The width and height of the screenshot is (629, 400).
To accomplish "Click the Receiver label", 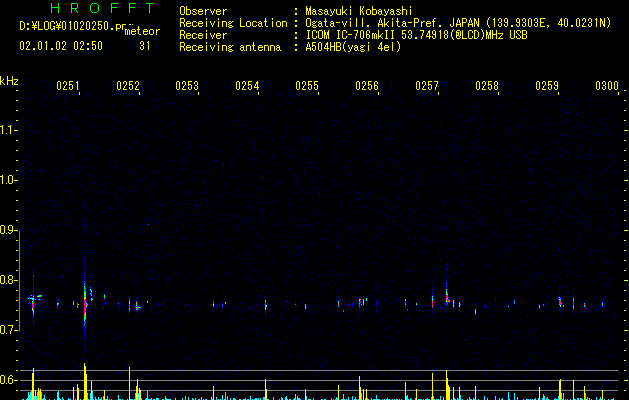I will [x=203, y=35].
